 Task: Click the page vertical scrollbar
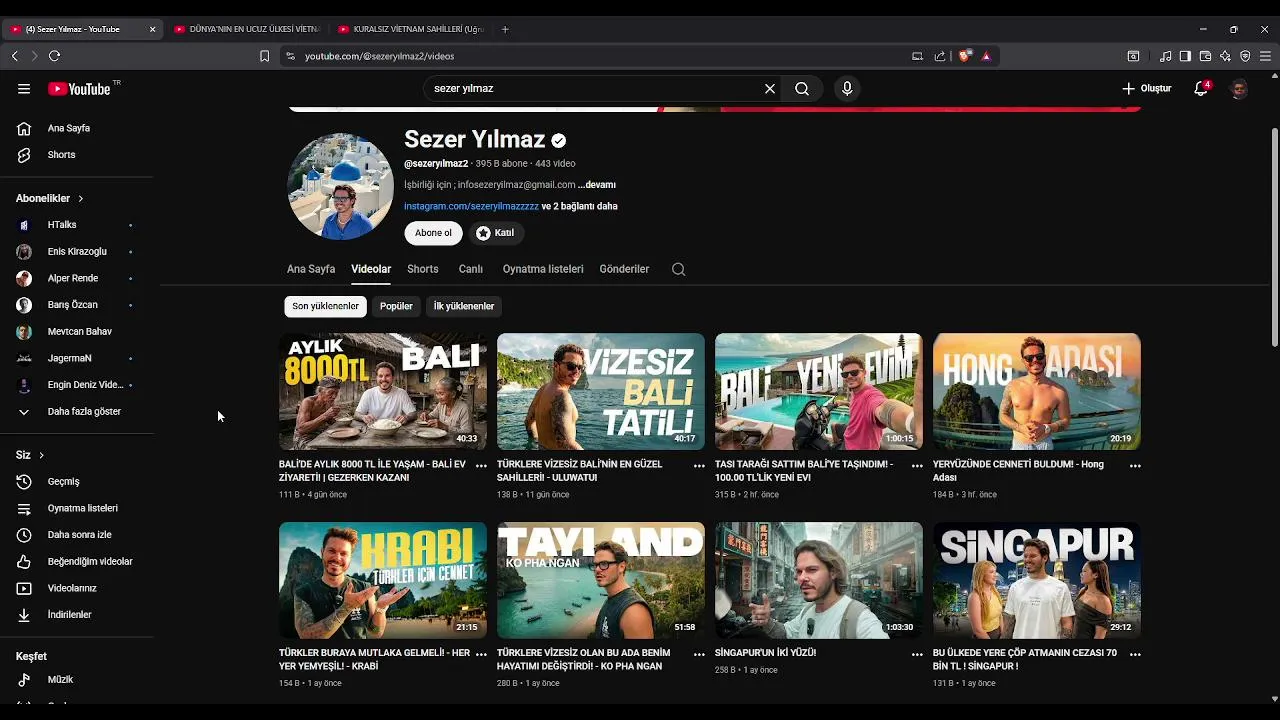coord(1274,237)
